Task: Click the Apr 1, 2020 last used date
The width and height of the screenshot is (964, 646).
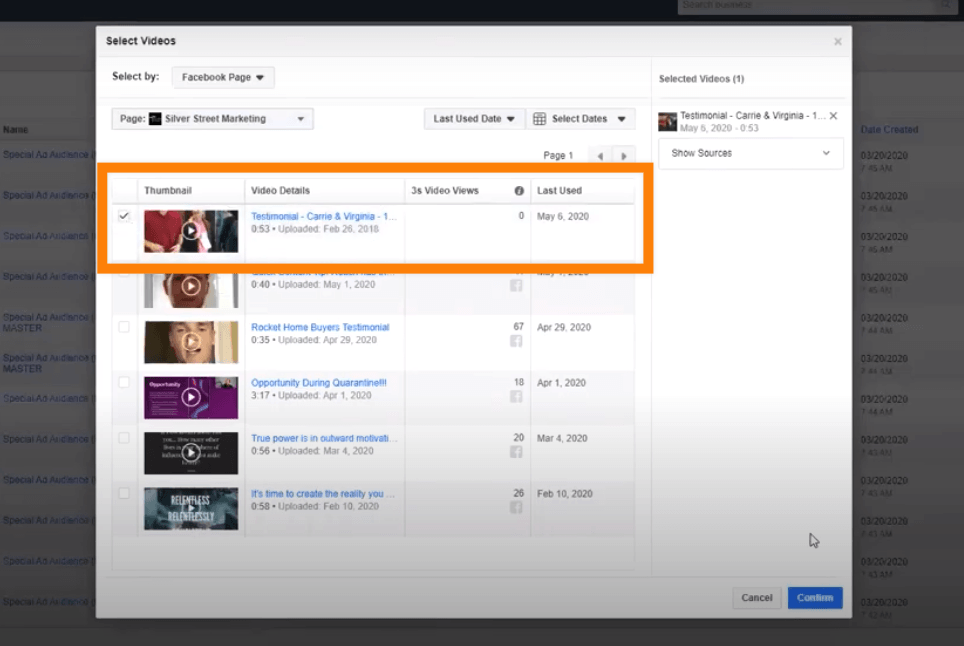Action: point(561,382)
